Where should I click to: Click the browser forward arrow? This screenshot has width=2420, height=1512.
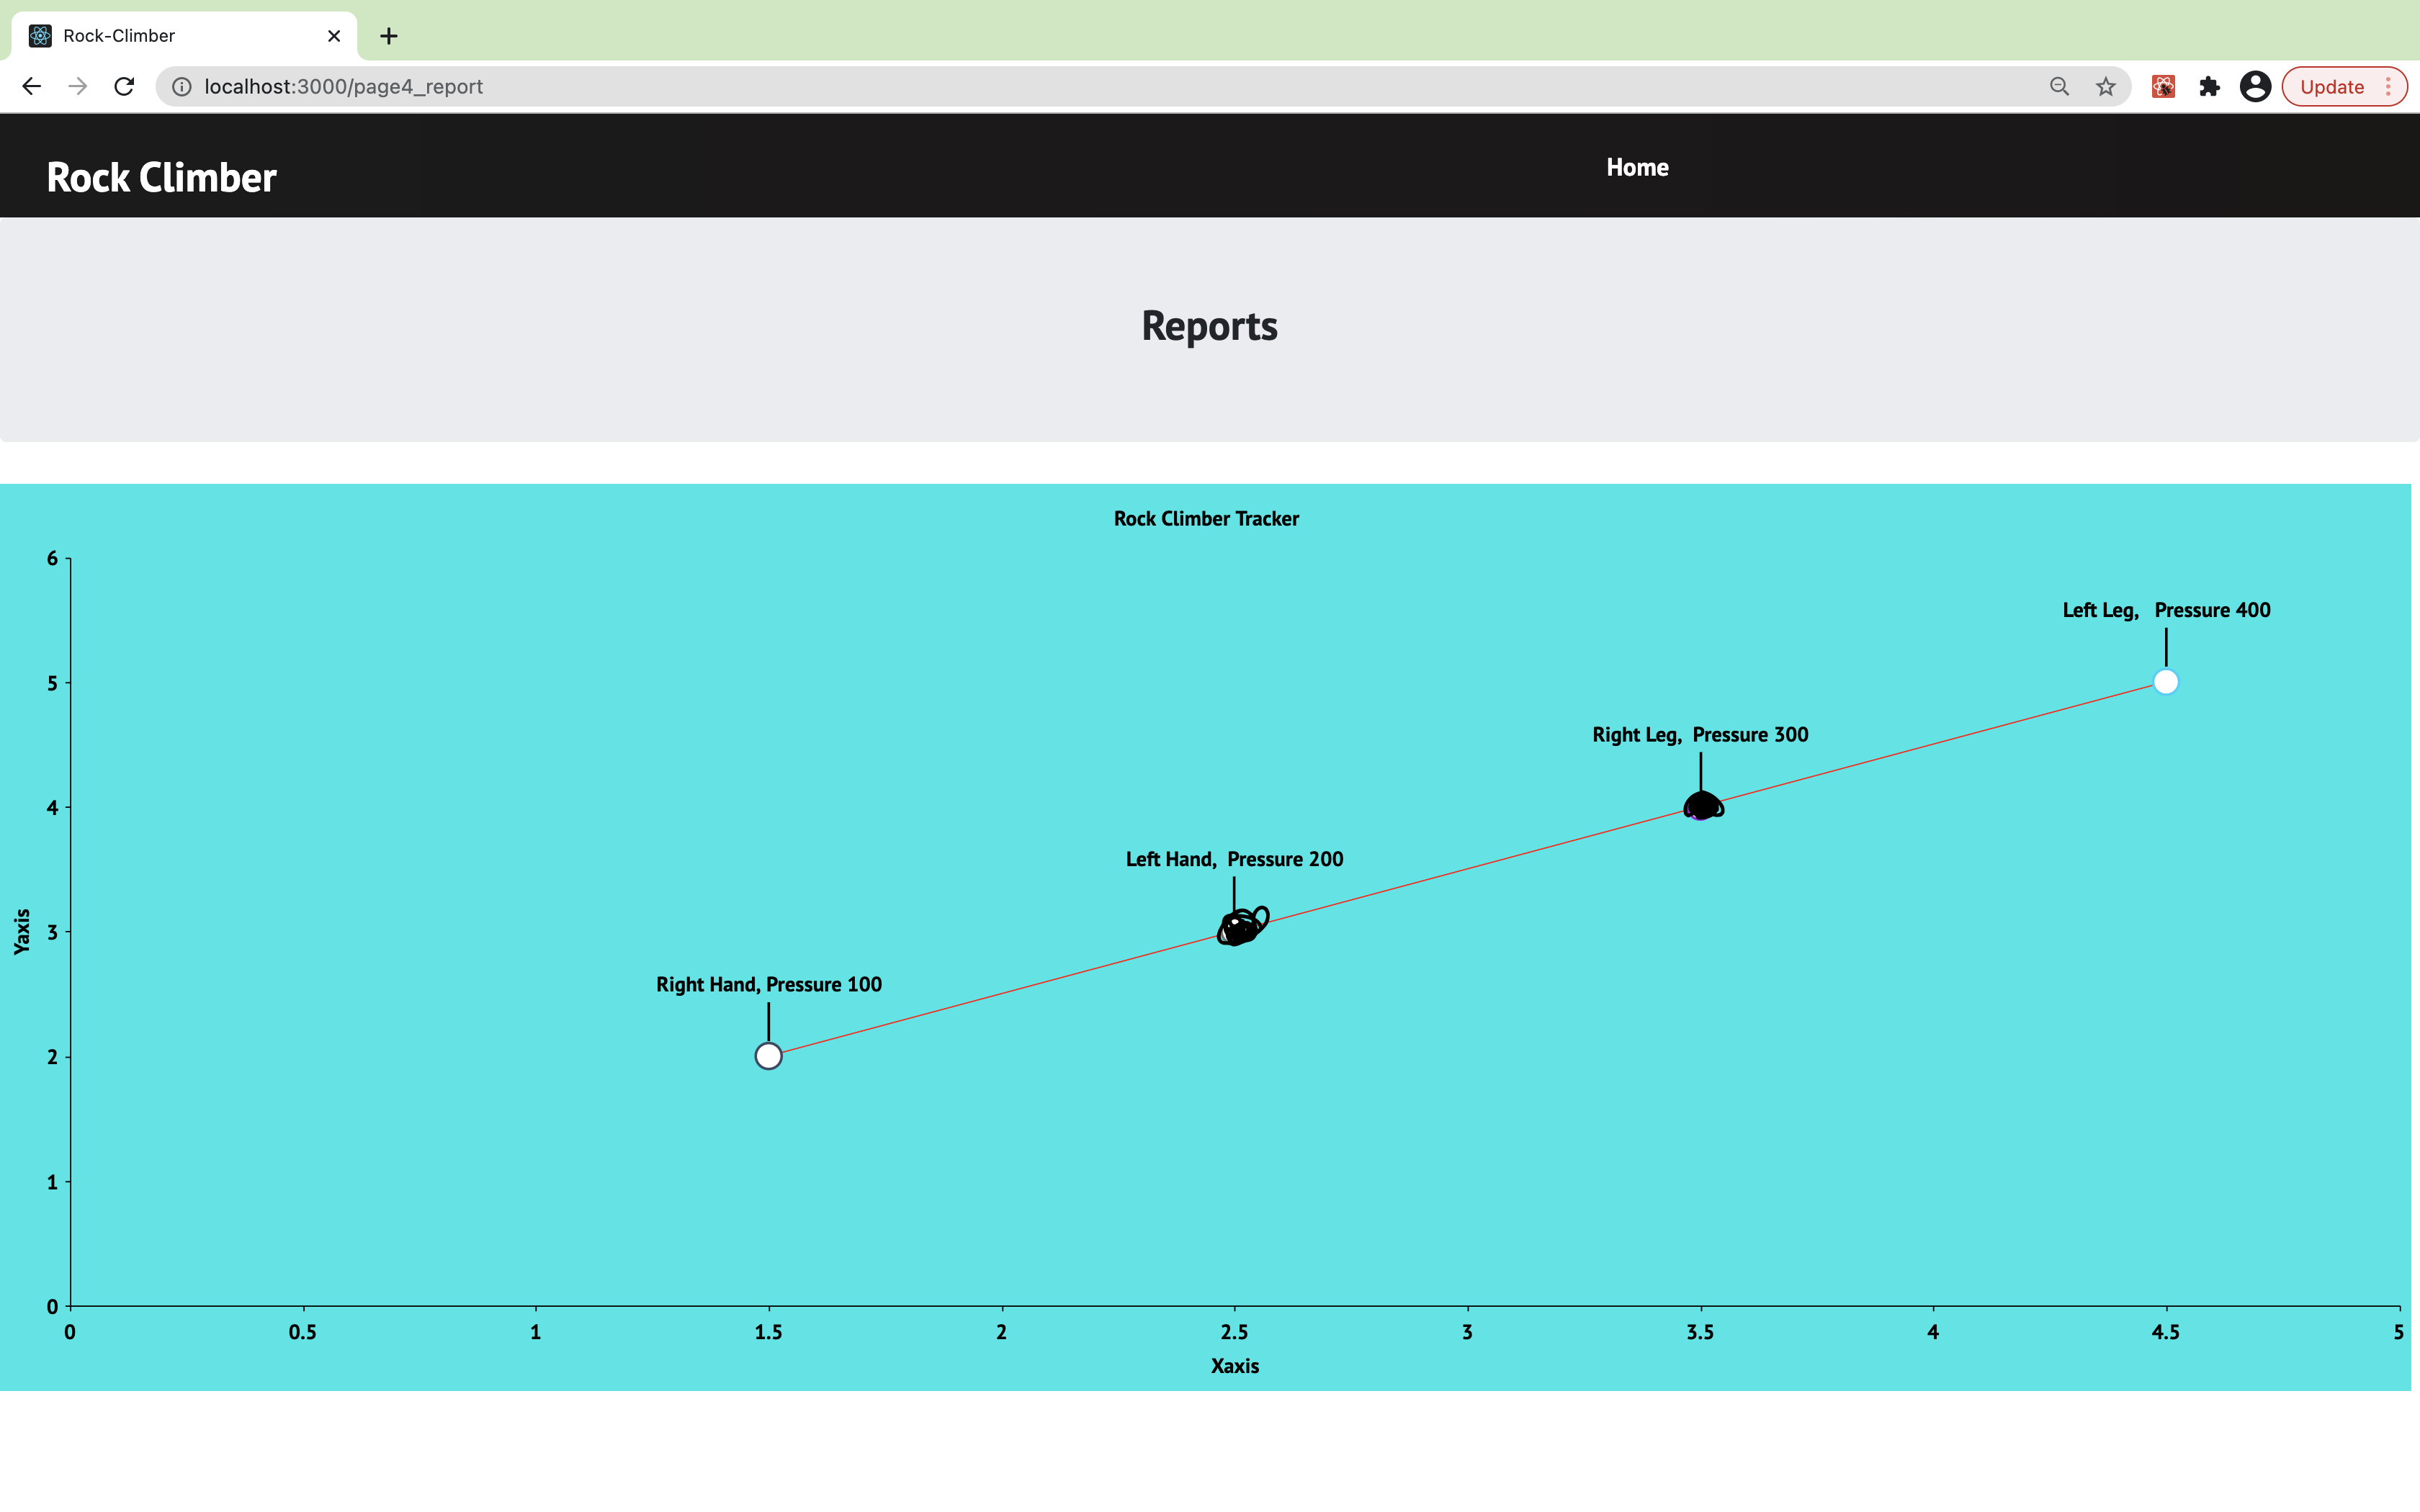pyautogui.click(x=78, y=87)
